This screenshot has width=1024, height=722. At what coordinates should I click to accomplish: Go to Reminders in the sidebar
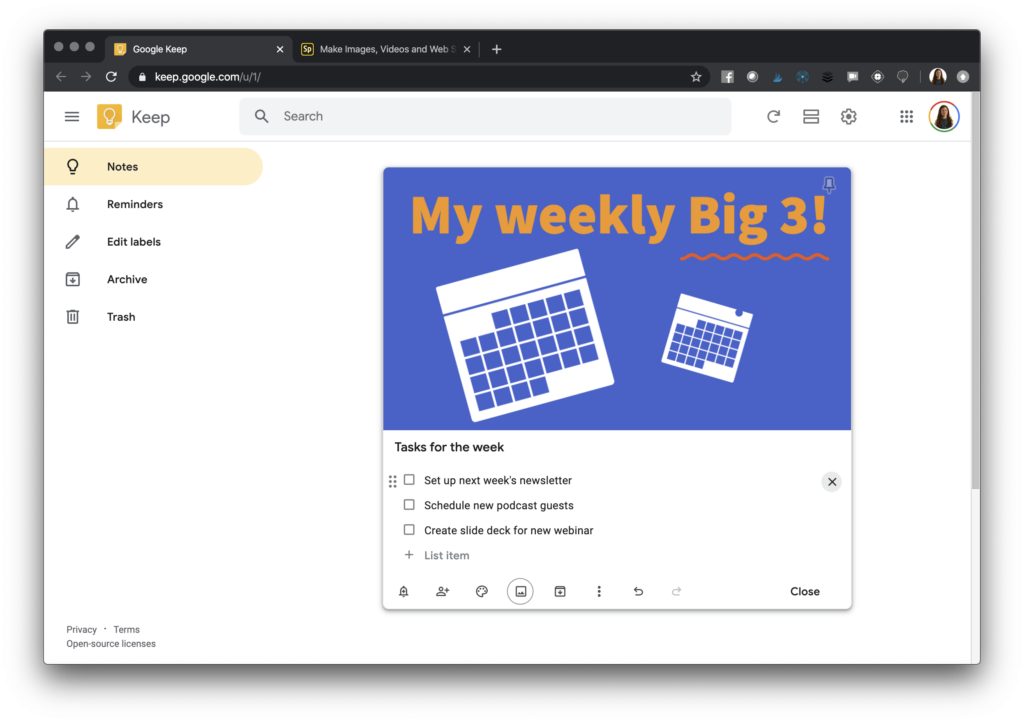(x=134, y=204)
